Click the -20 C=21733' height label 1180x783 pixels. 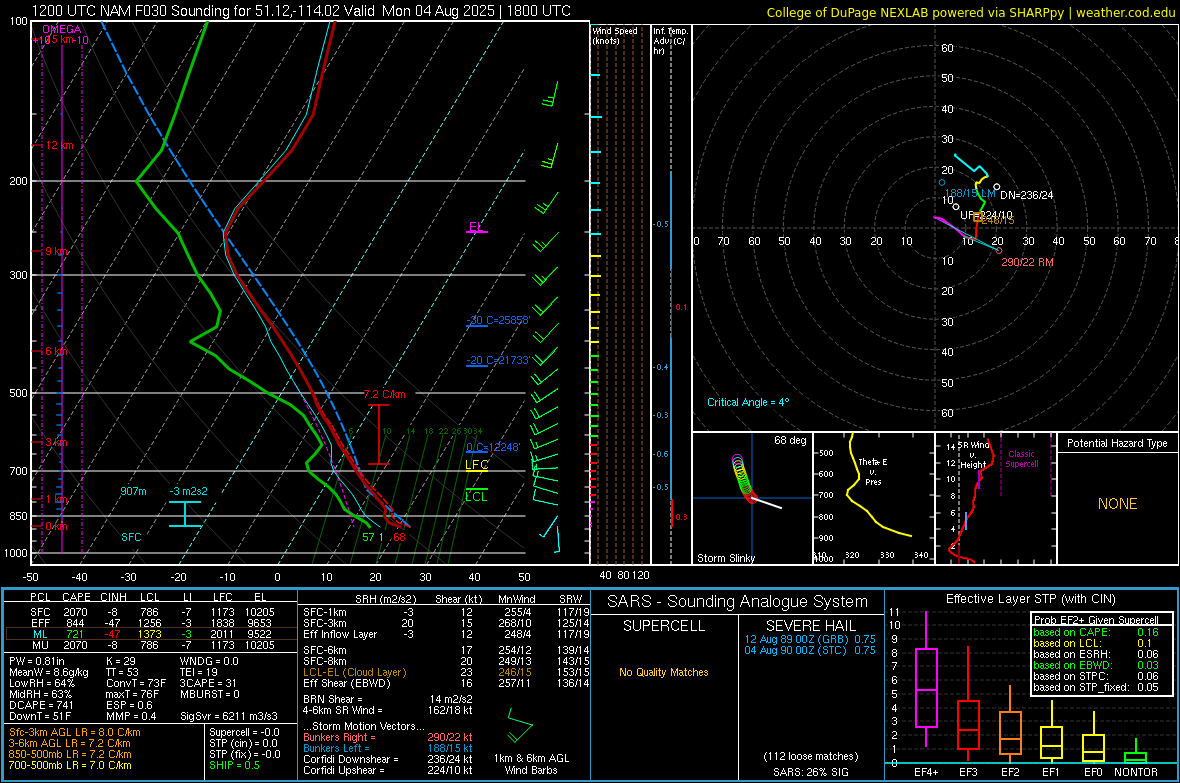[499, 361]
